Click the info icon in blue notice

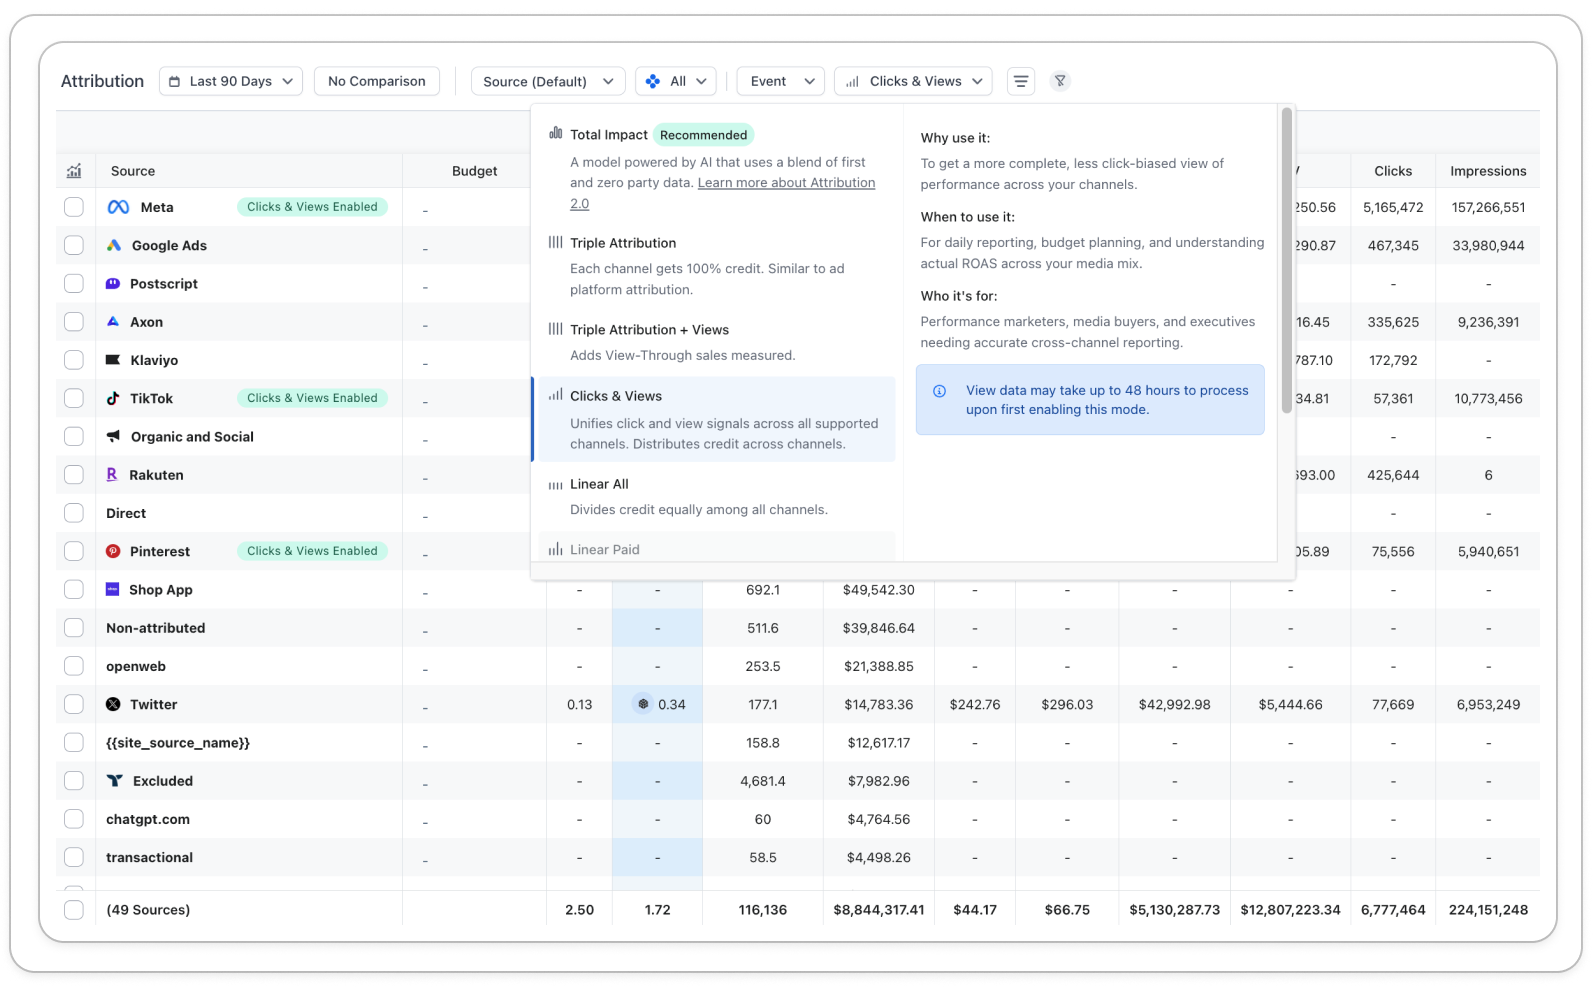(939, 391)
